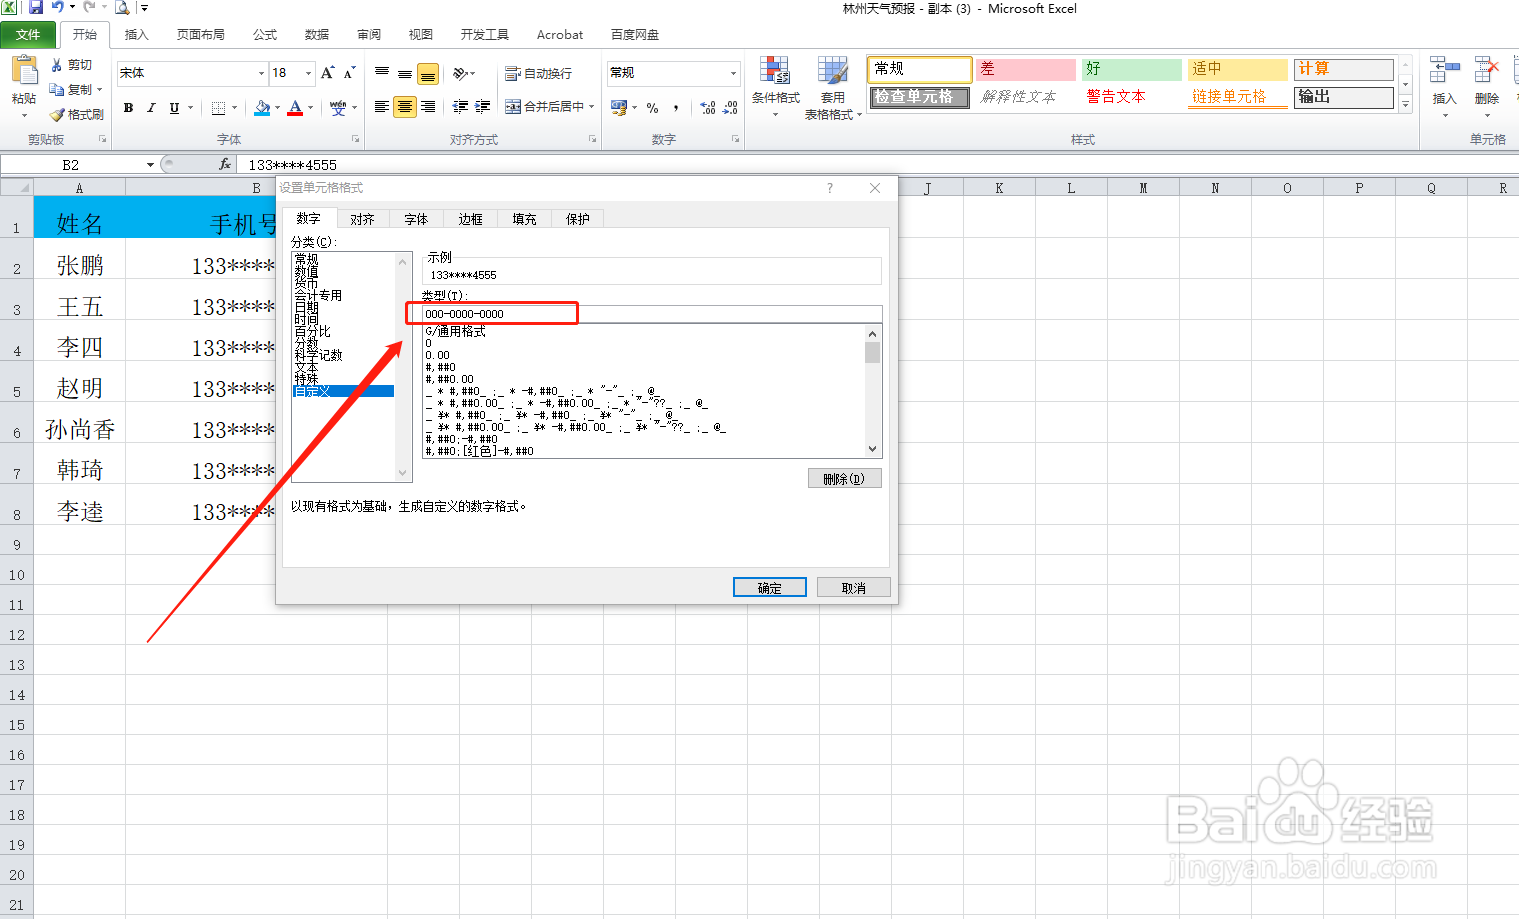
Task: Open the 文件 menu
Action: tap(28, 34)
